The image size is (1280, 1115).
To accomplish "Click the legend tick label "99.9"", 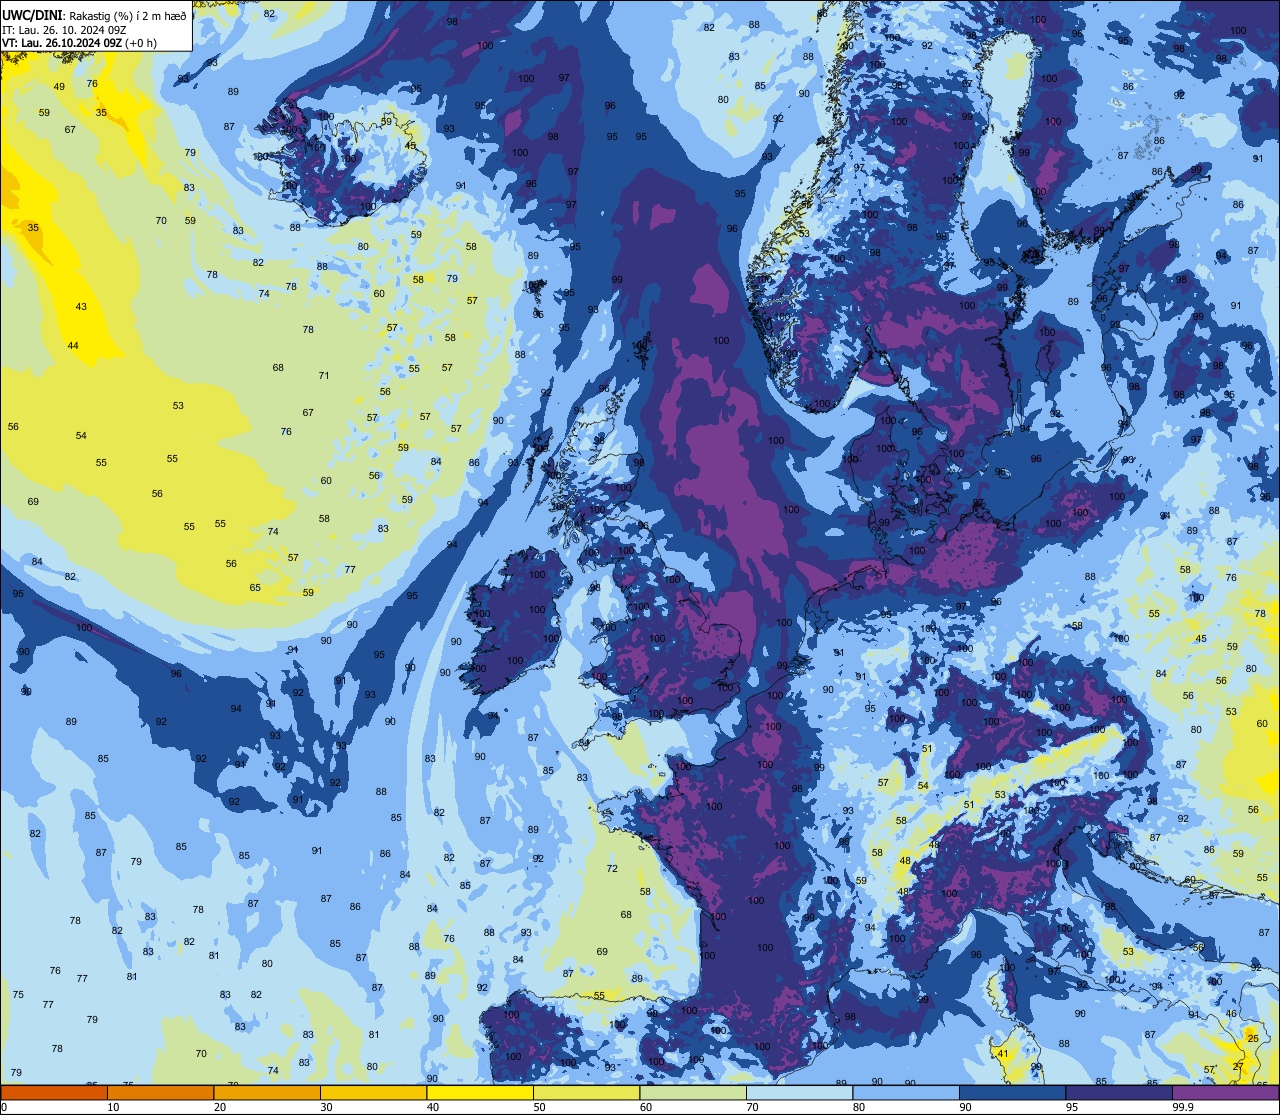I will 1184,1106.
